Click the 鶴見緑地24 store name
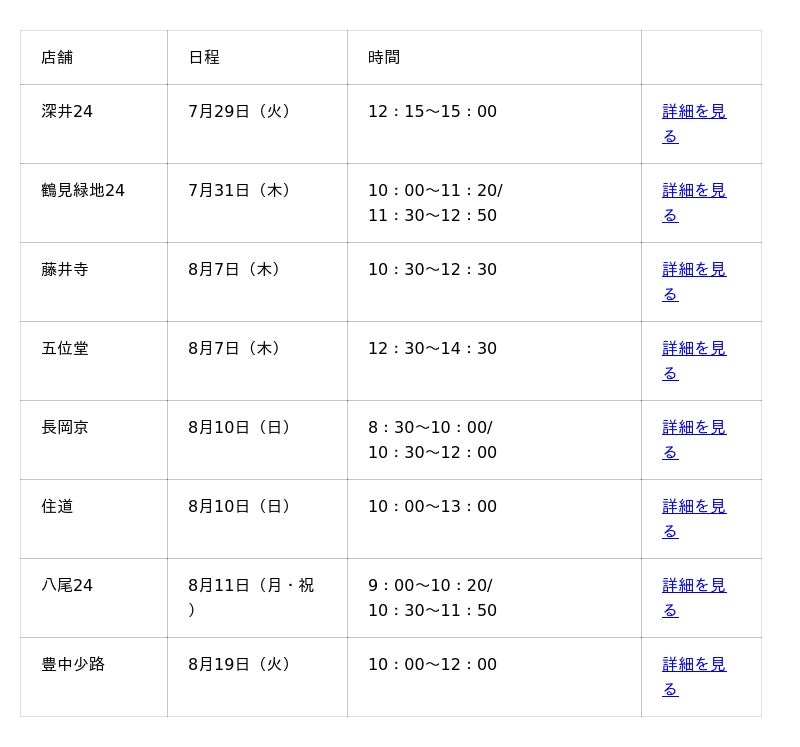Image resolution: width=800 pixels, height=747 pixels. pyautogui.click(x=83, y=191)
